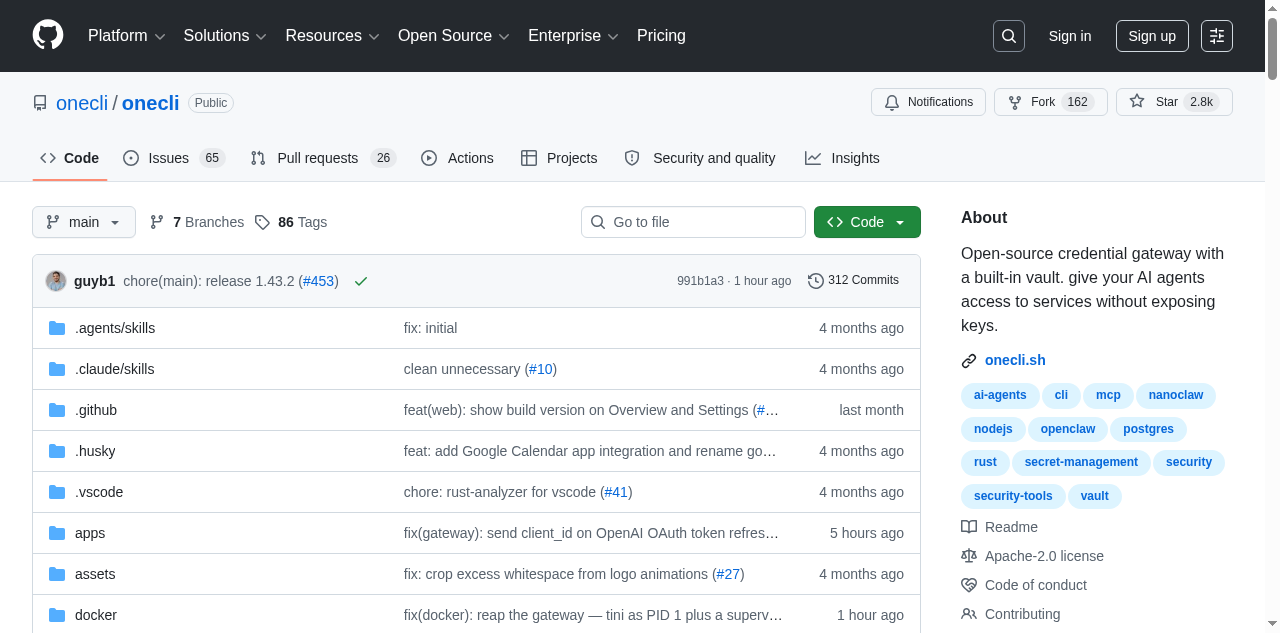Click the .github folder icon
1280x633 pixels.
[x=57, y=410]
